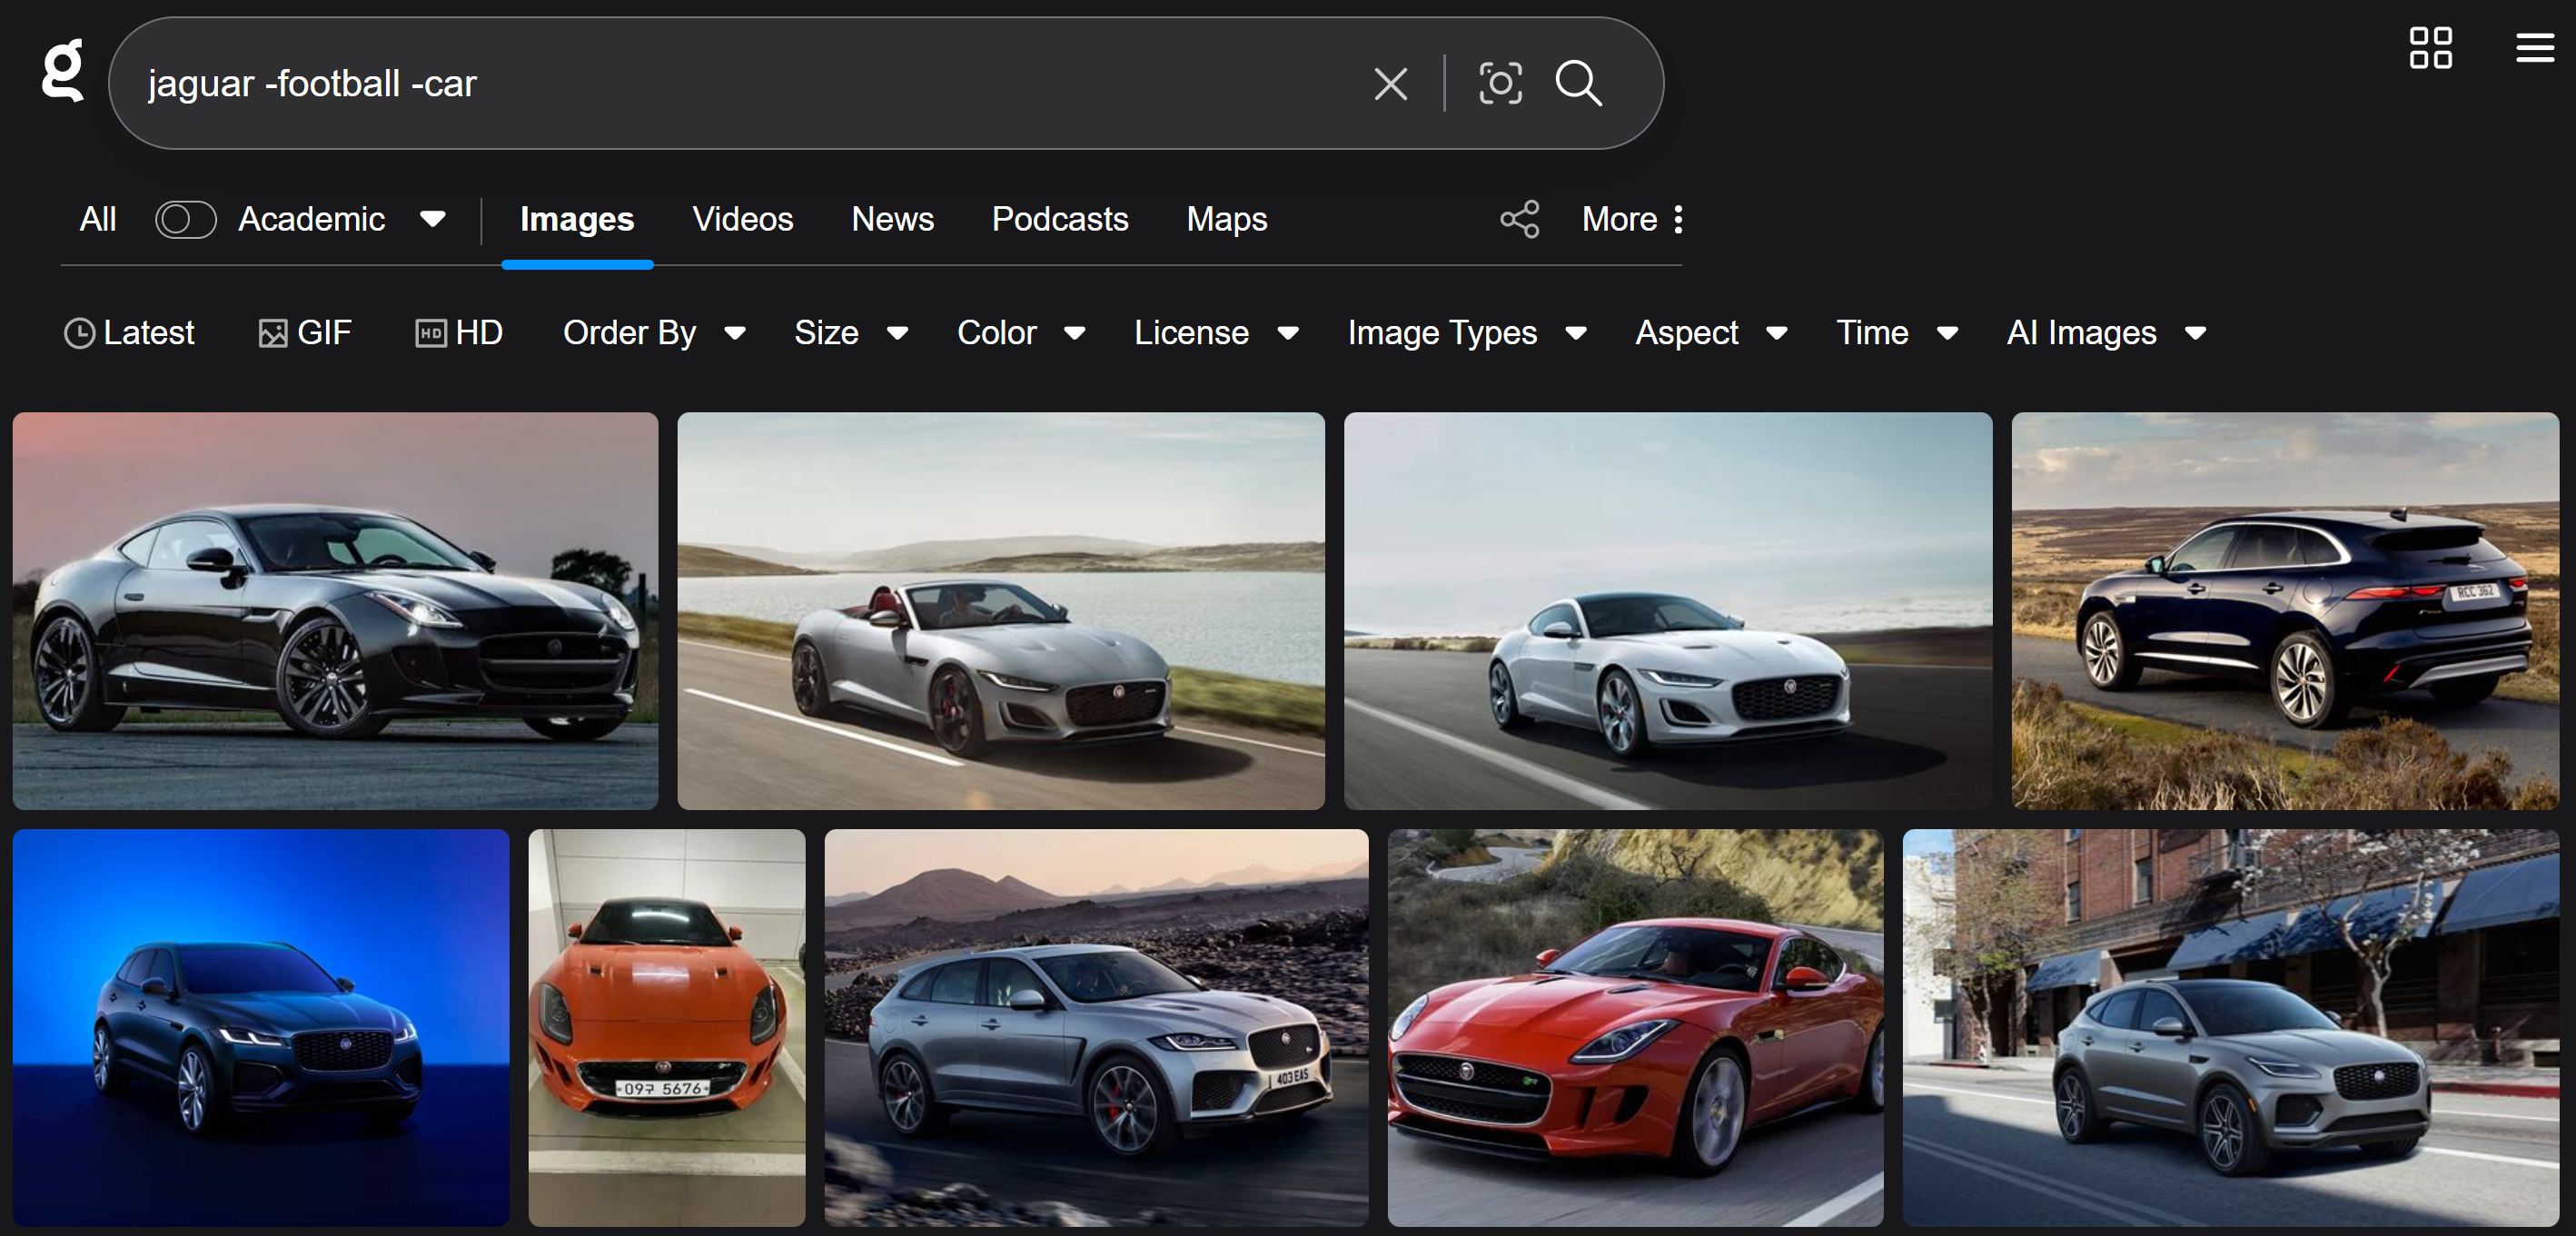Toggle the Academic switch

pos(186,219)
